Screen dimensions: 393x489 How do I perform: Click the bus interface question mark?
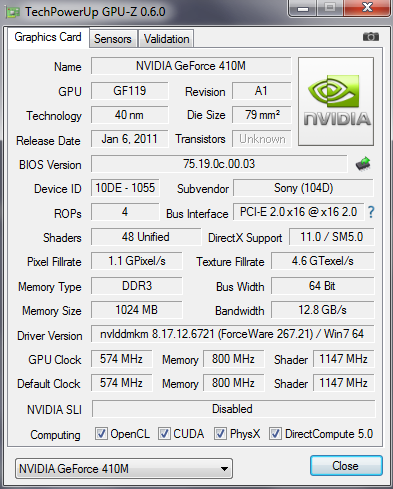371,212
